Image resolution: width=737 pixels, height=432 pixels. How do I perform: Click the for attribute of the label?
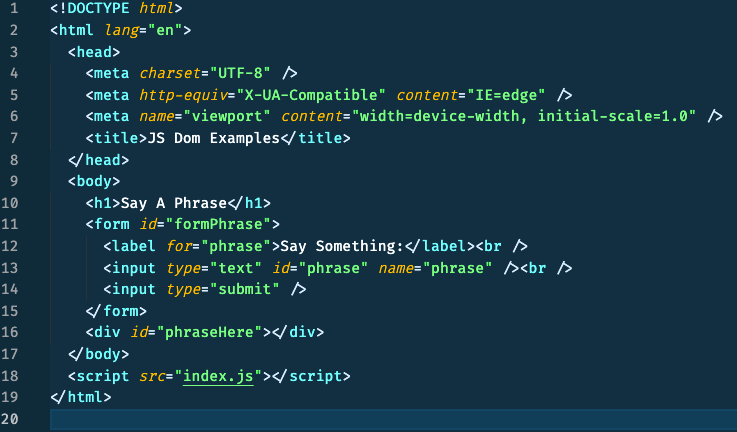(179, 246)
